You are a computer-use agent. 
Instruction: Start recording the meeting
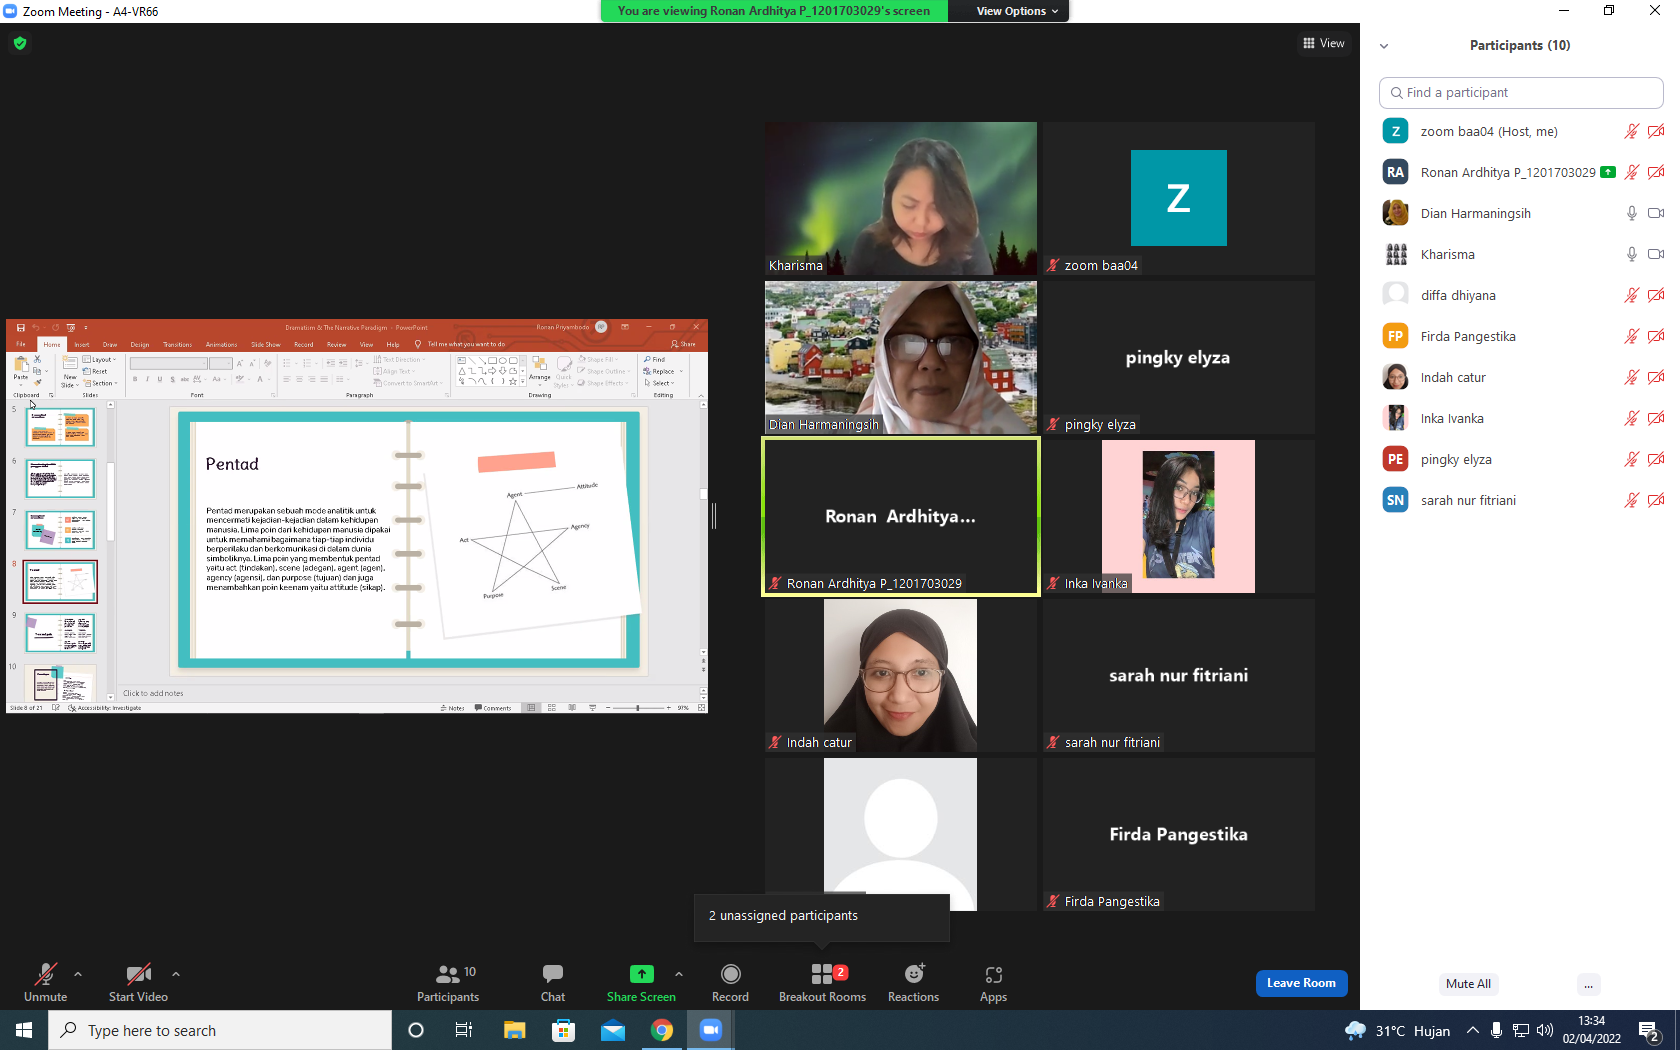[730, 981]
